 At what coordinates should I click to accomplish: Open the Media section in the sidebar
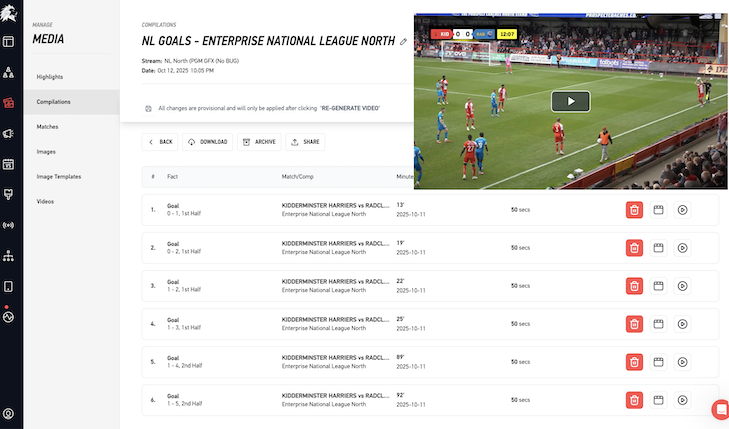9,102
